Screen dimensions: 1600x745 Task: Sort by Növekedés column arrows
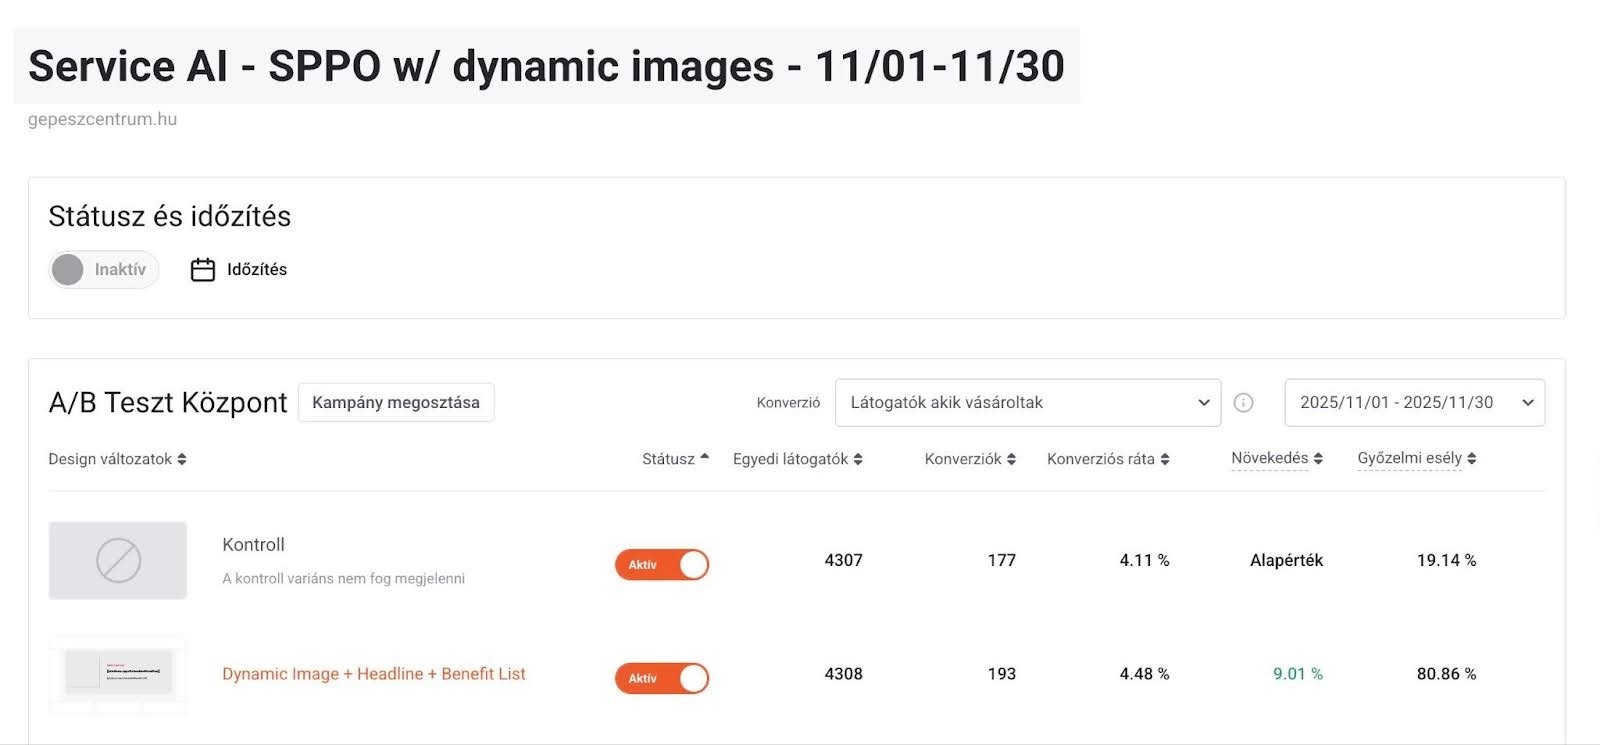coord(1318,458)
